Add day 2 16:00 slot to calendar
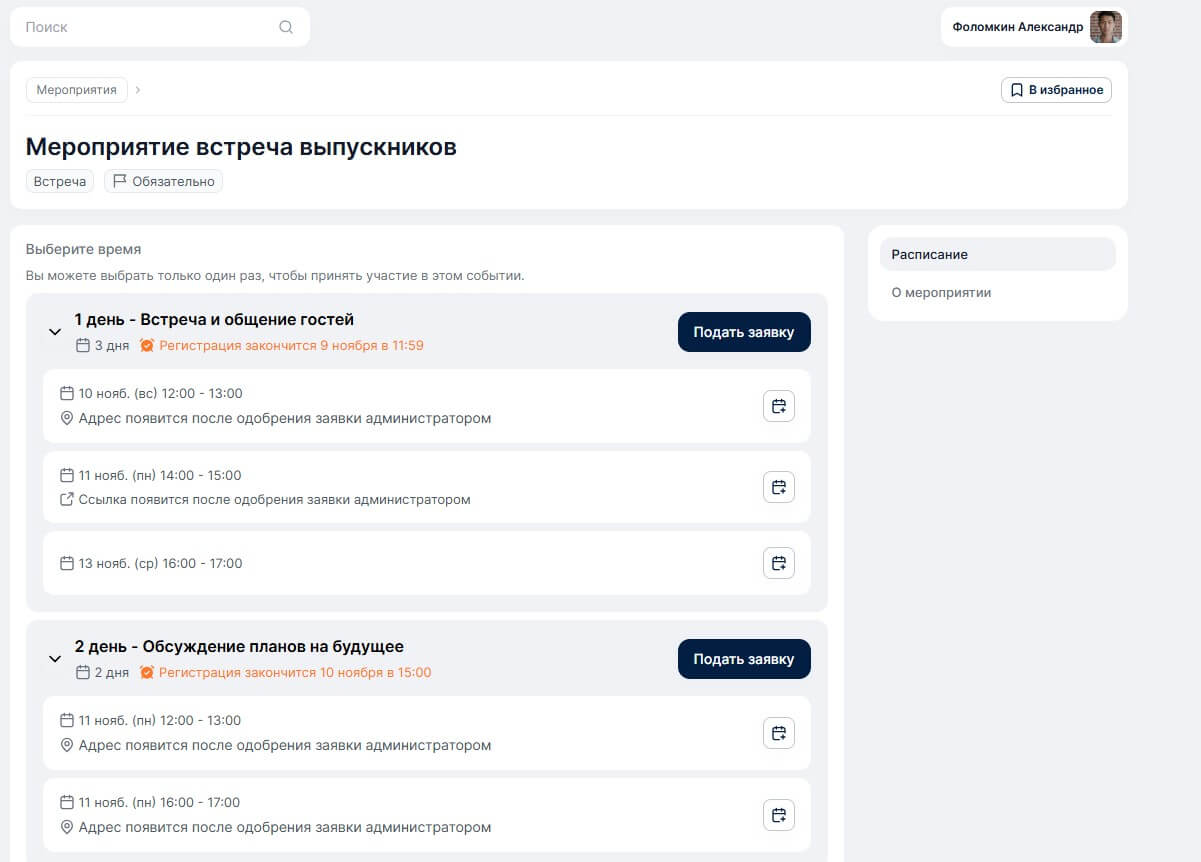 pos(779,814)
